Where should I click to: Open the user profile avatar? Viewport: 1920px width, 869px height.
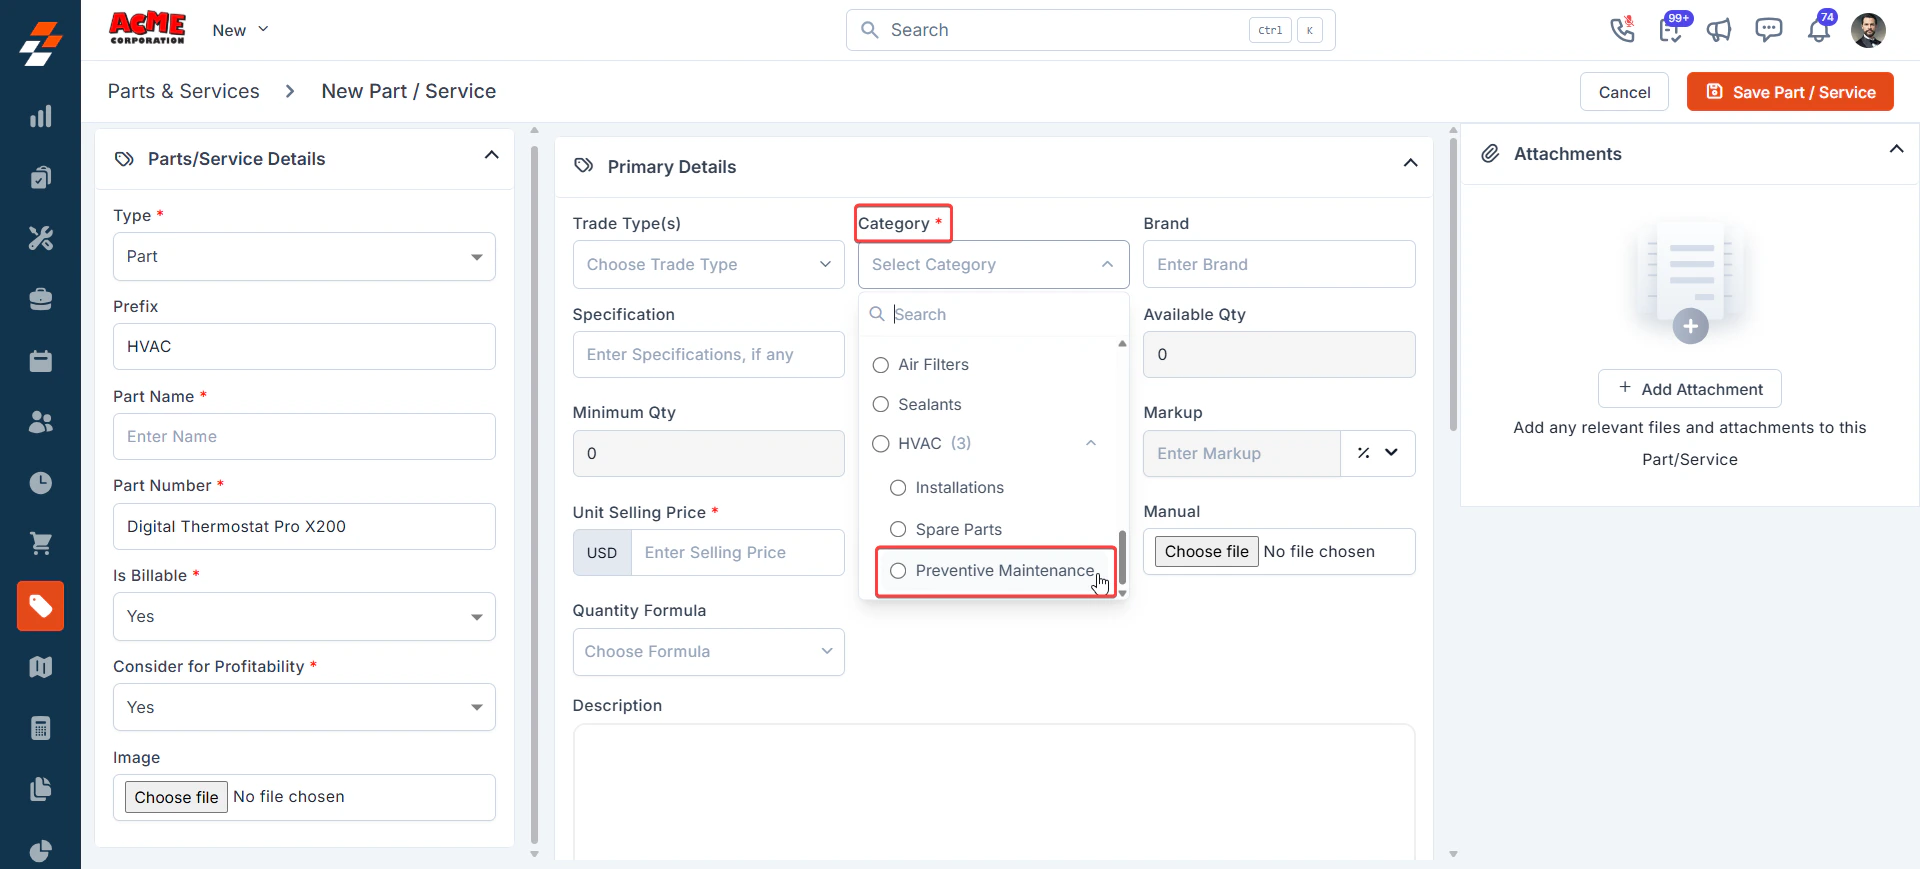(1868, 30)
